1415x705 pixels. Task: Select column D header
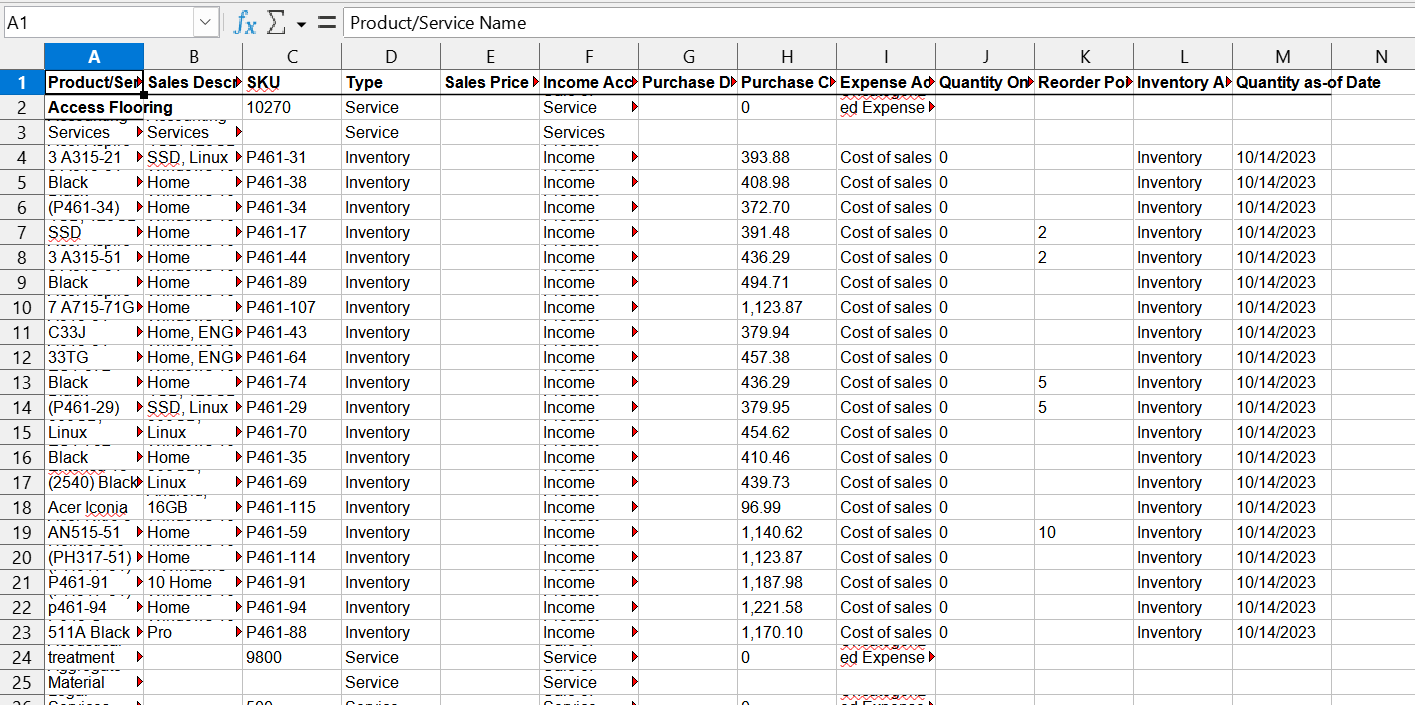point(391,57)
